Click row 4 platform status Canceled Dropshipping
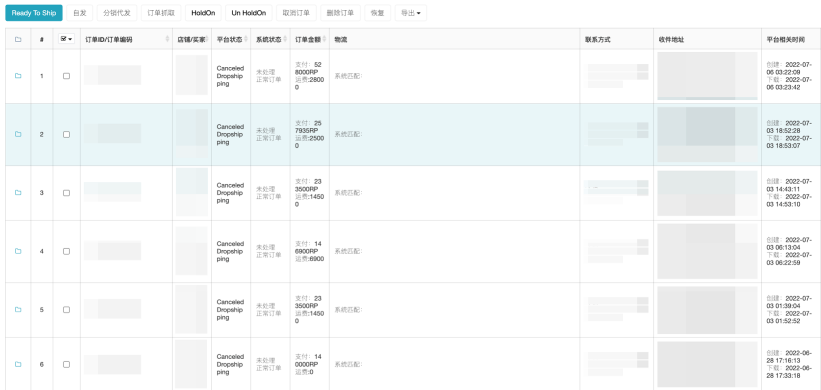 [x=230, y=251]
